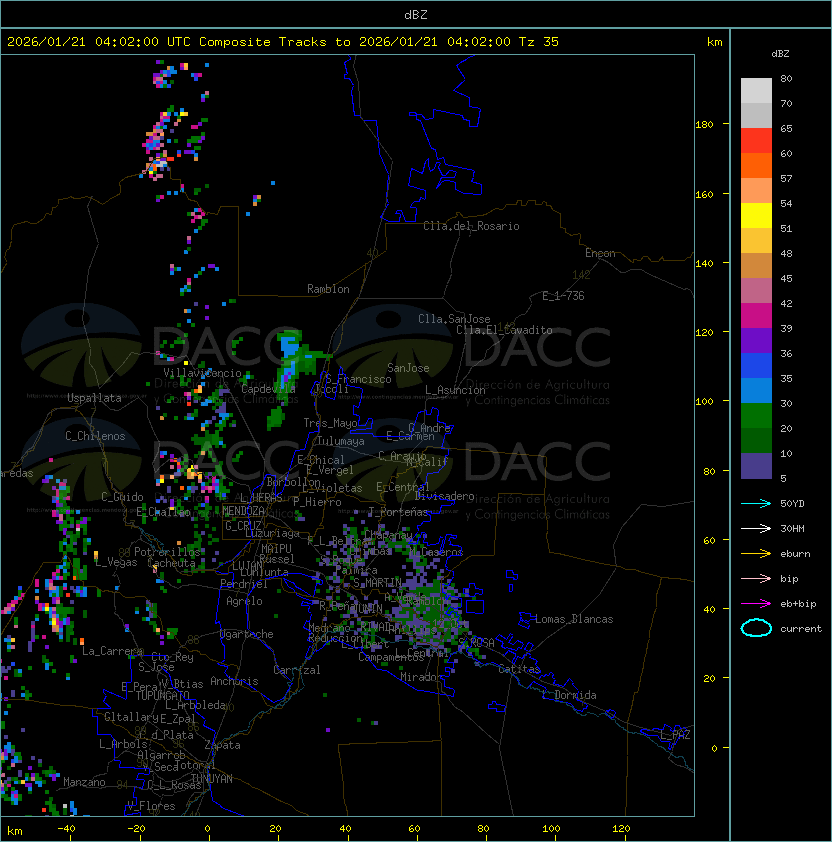Screen dimensions: 832x842
Task: Select the dark green 20–10 dBZ swatch
Action: (756, 440)
